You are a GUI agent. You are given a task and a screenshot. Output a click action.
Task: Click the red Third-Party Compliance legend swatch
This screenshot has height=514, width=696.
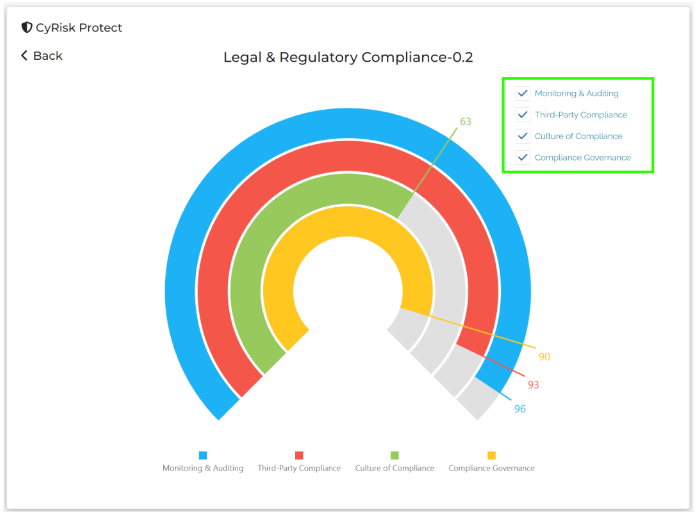pyautogui.click(x=299, y=455)
